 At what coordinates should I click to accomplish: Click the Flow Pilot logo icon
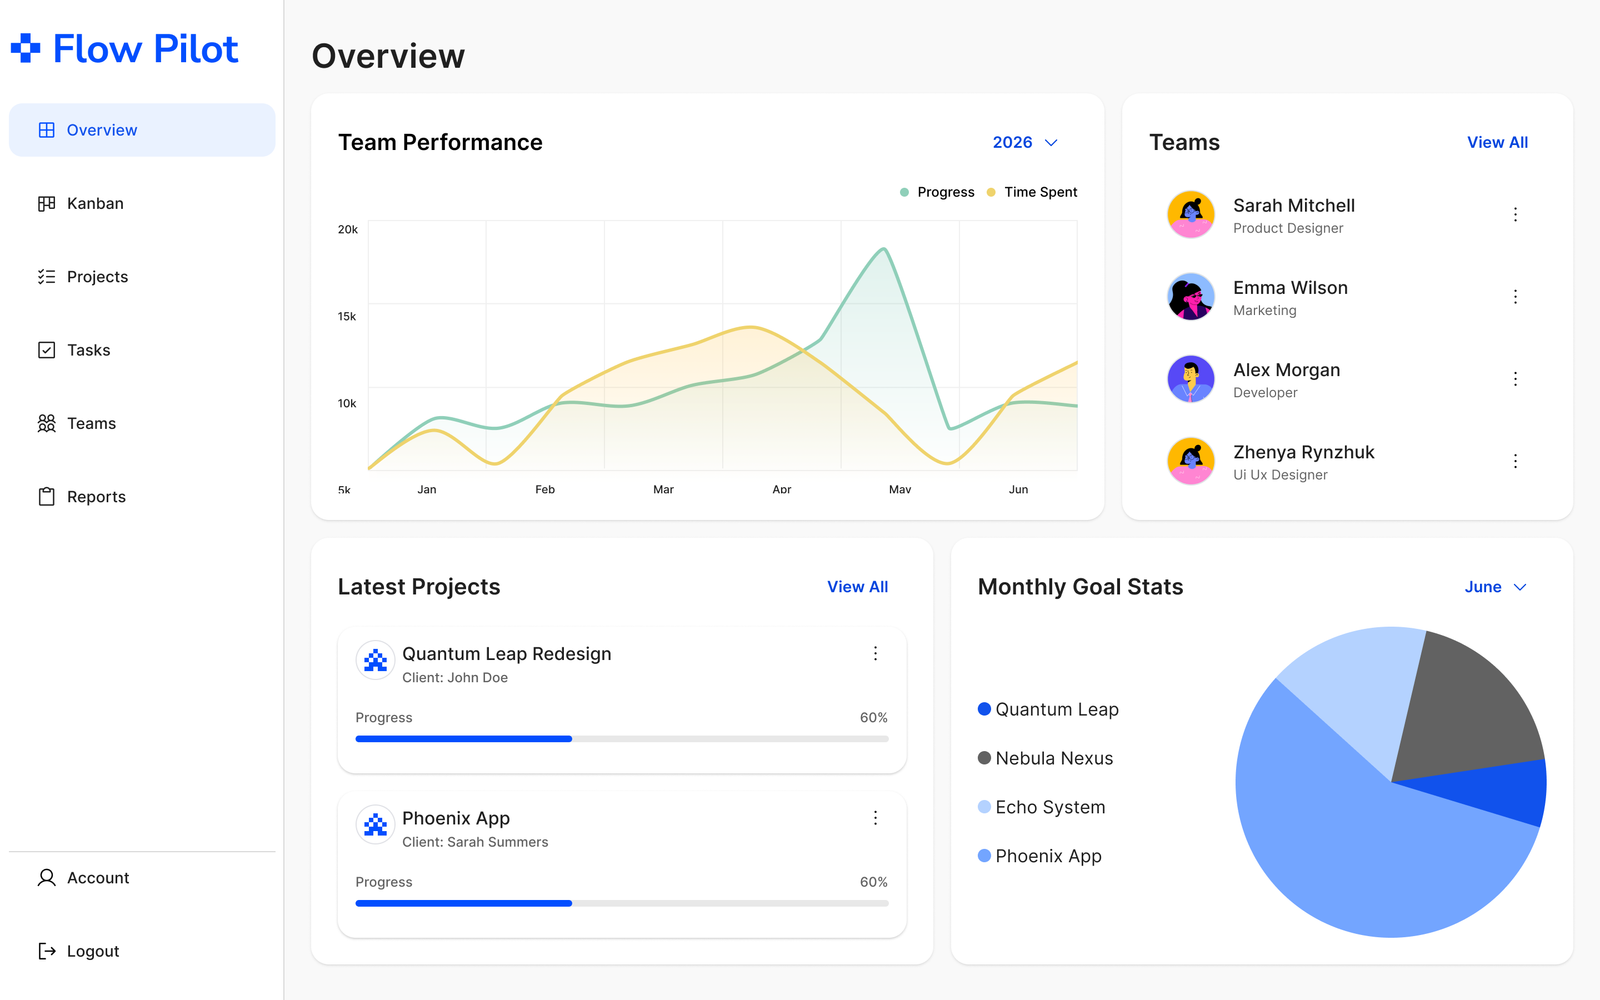(25, 48)
